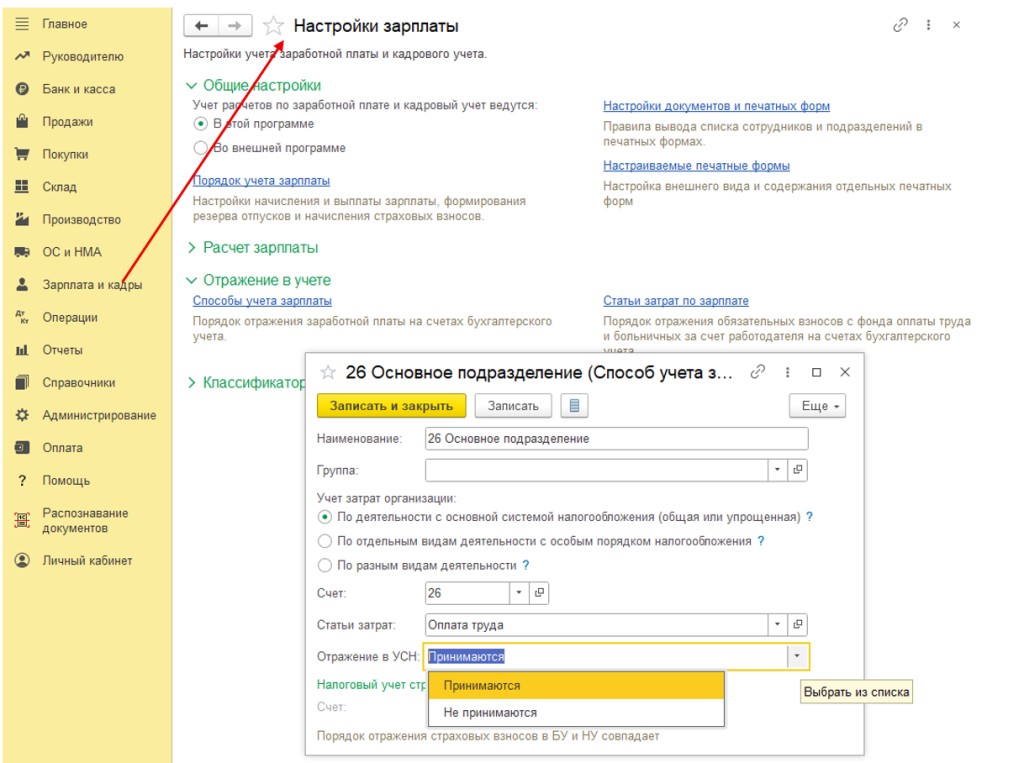
Task: Select По разным видам деятельности radio
Action: click(325, 566)
